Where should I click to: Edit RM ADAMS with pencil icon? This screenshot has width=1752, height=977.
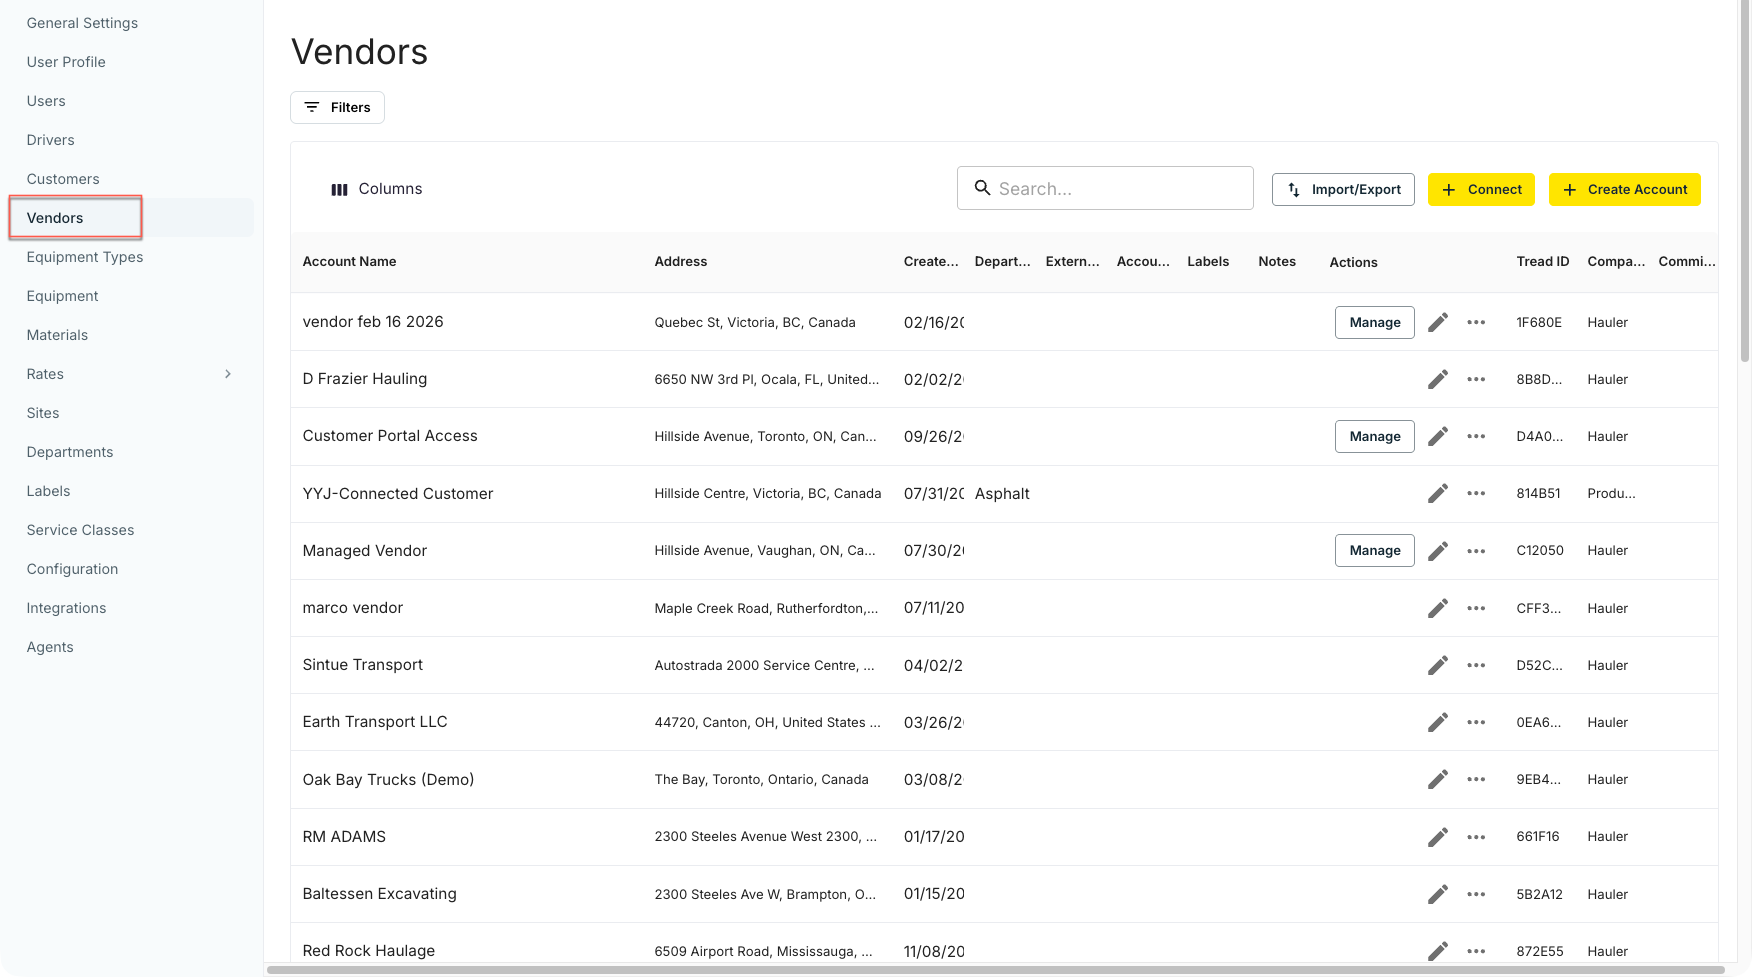coord(1438,837)
